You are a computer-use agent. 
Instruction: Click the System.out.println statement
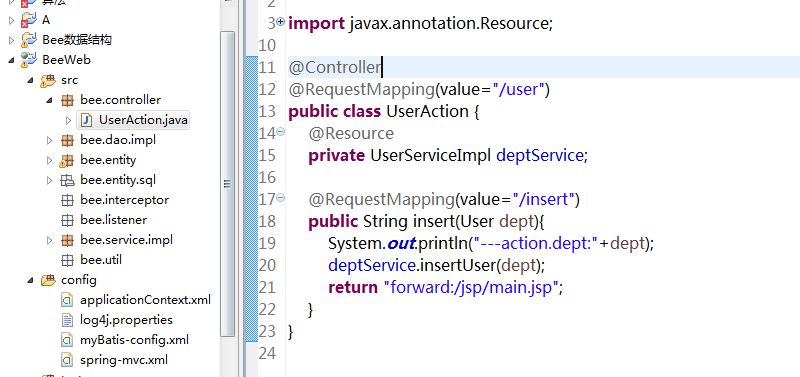pyautogui.click(x=491, y=243)
